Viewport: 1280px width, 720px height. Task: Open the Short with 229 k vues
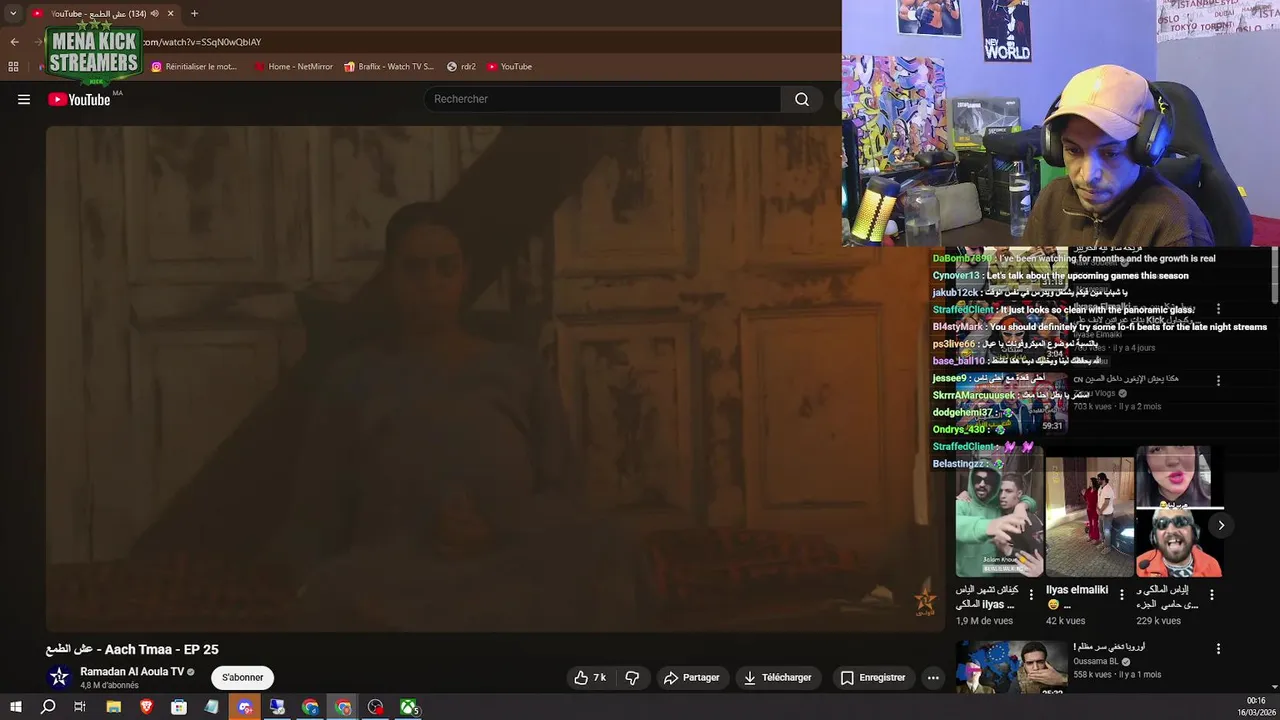(1179, 512)
